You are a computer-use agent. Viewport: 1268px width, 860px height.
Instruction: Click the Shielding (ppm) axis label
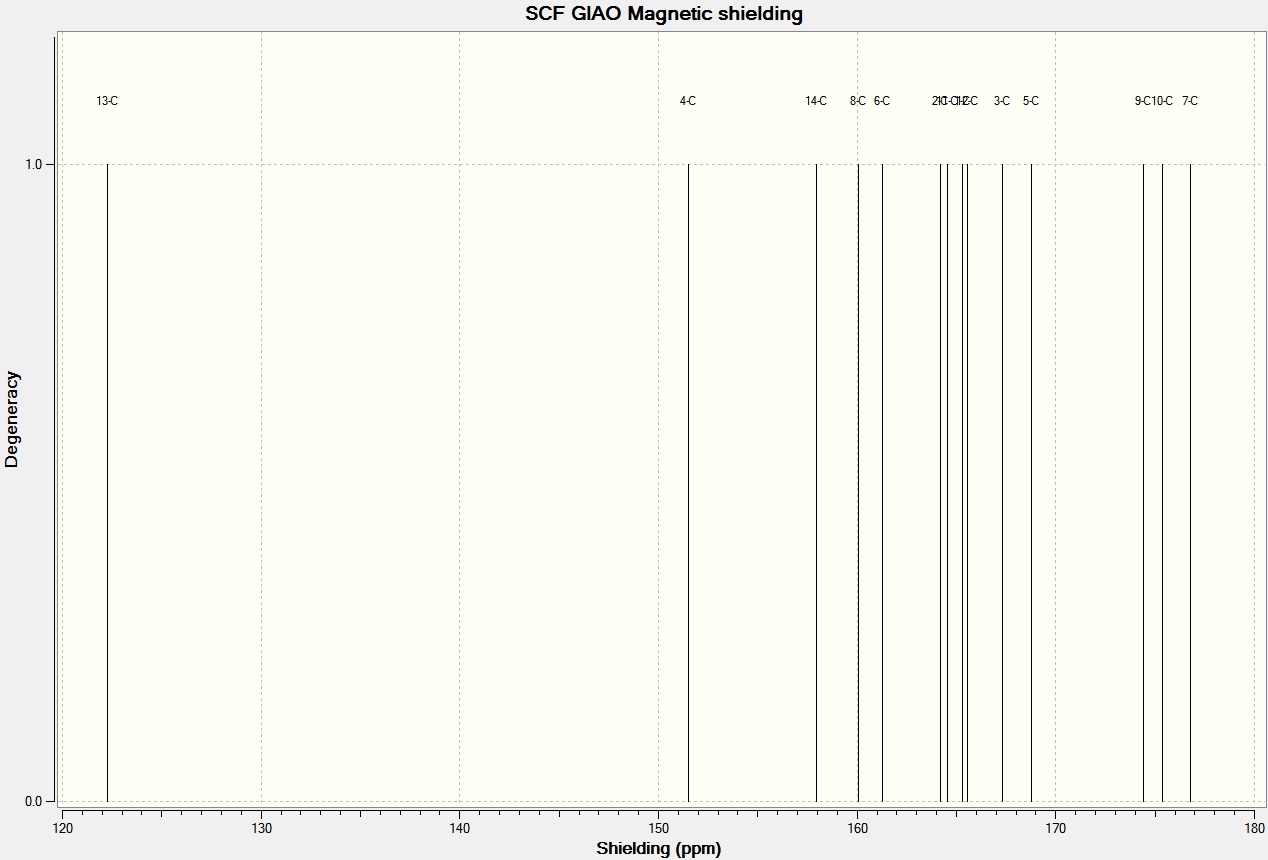[658, 849]
